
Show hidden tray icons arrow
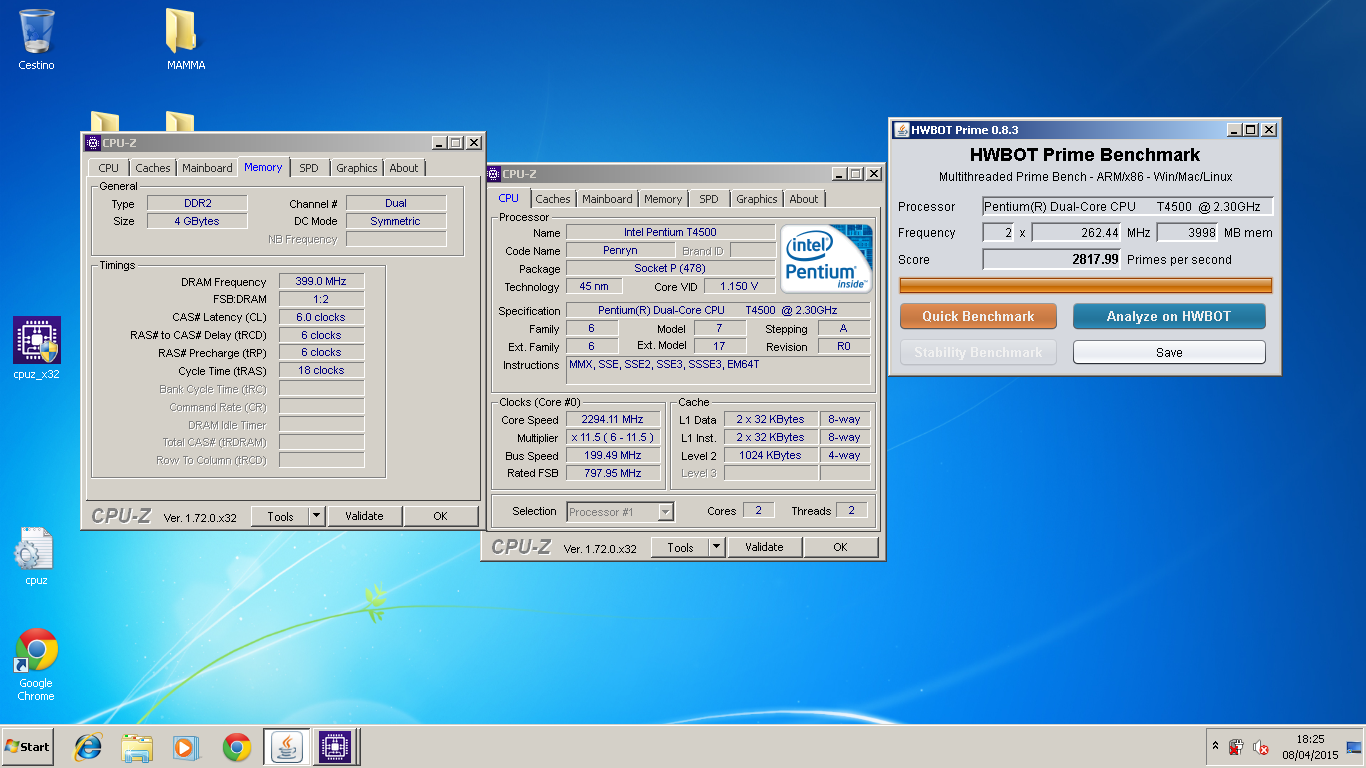point(1216,747)
